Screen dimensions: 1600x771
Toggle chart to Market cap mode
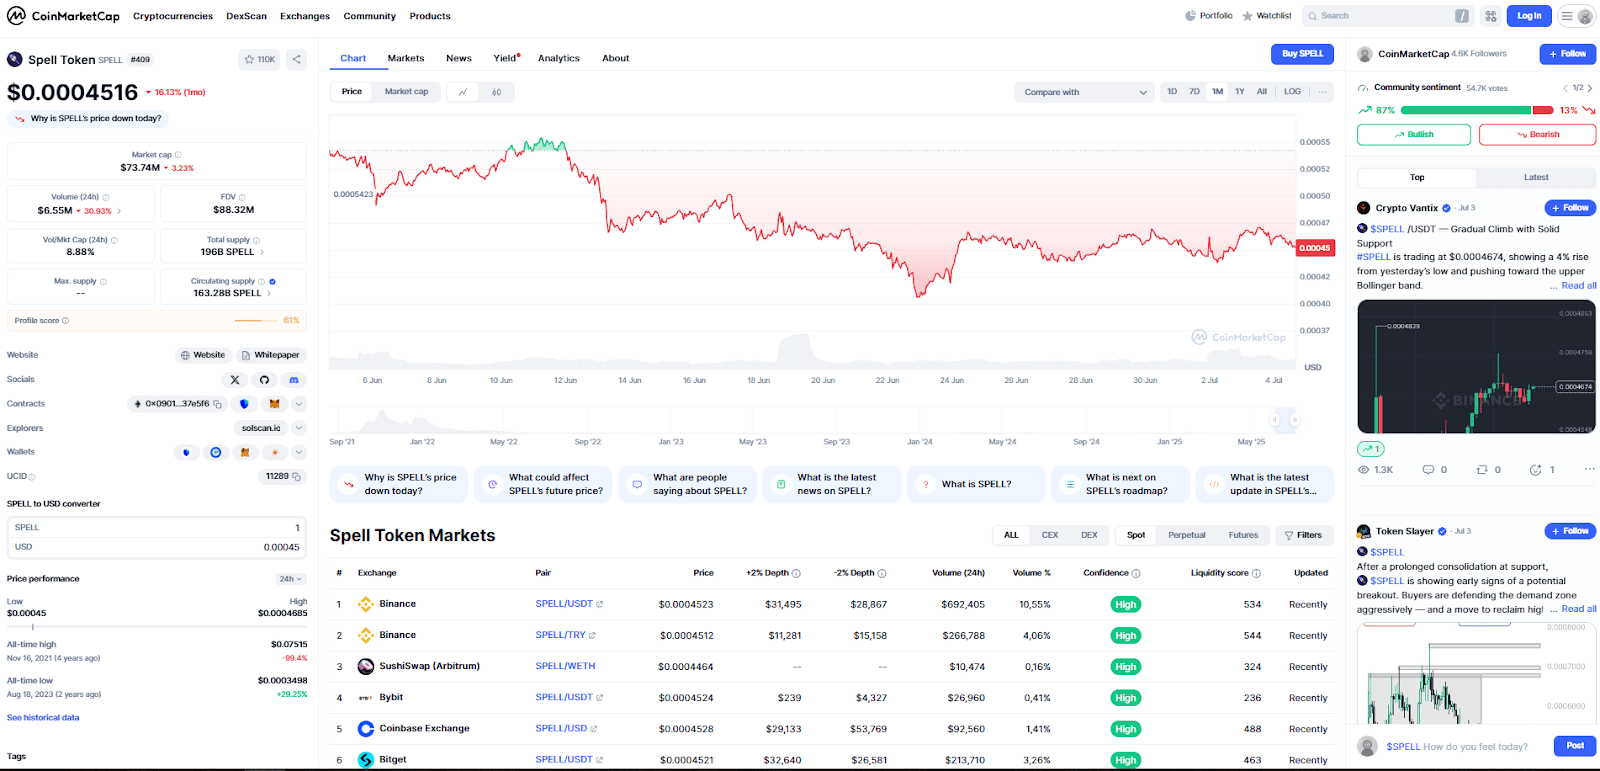click(x=407, y=92)
